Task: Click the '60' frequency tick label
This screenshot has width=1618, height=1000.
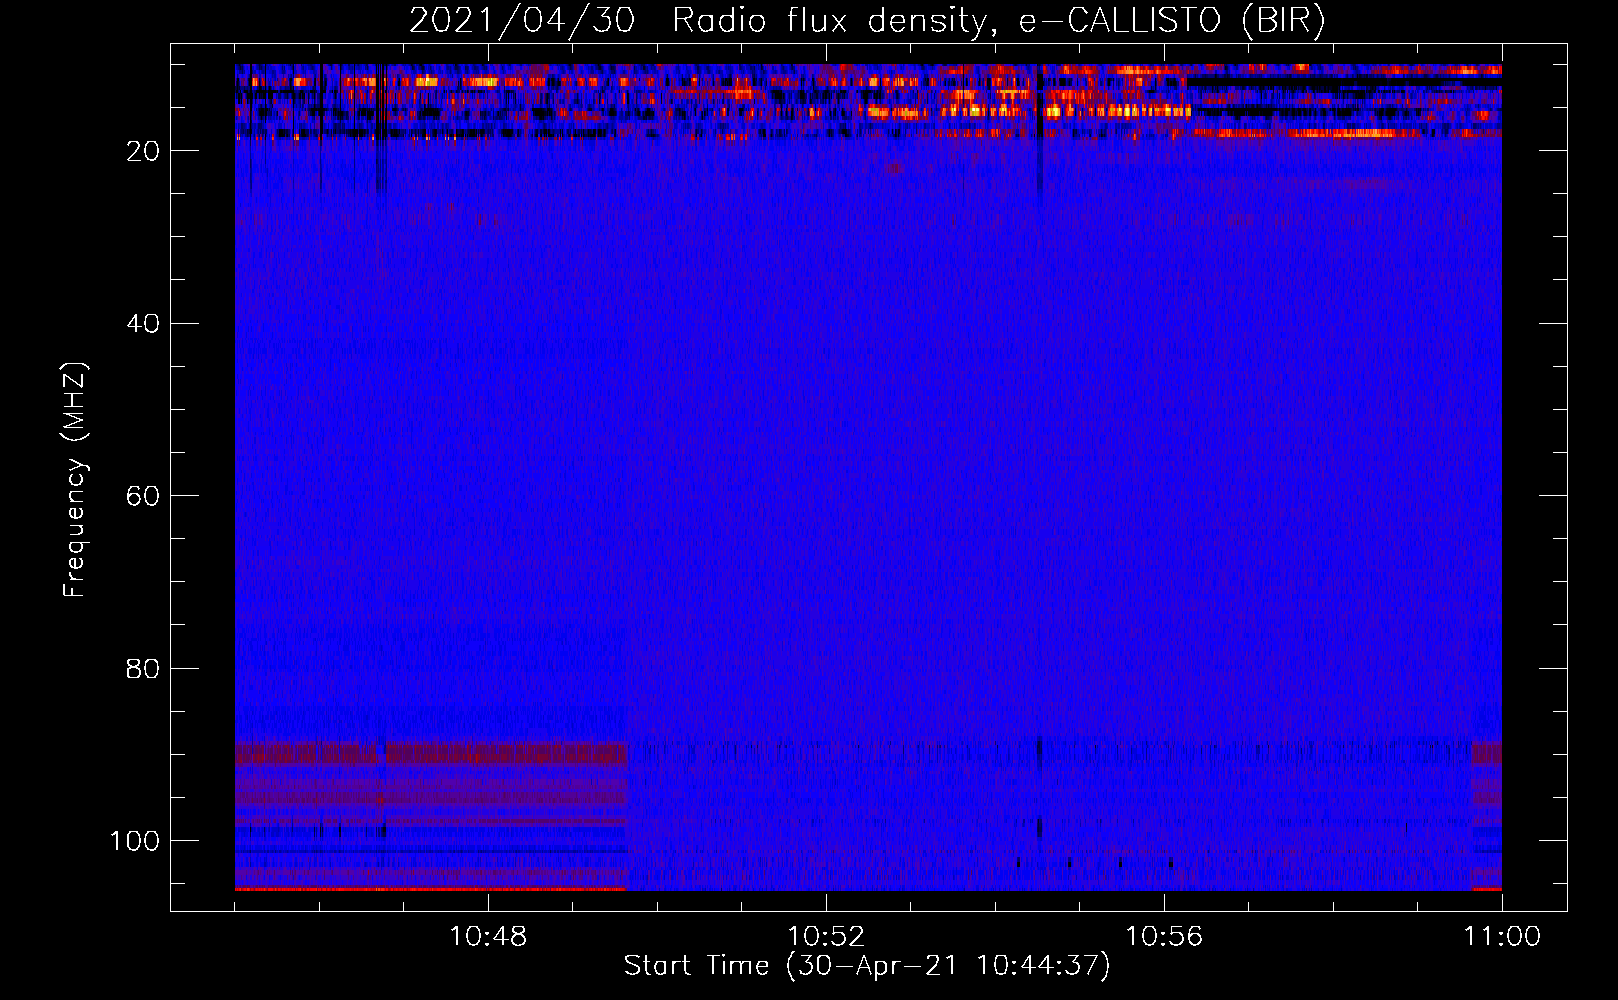Action: click(143, 496)
